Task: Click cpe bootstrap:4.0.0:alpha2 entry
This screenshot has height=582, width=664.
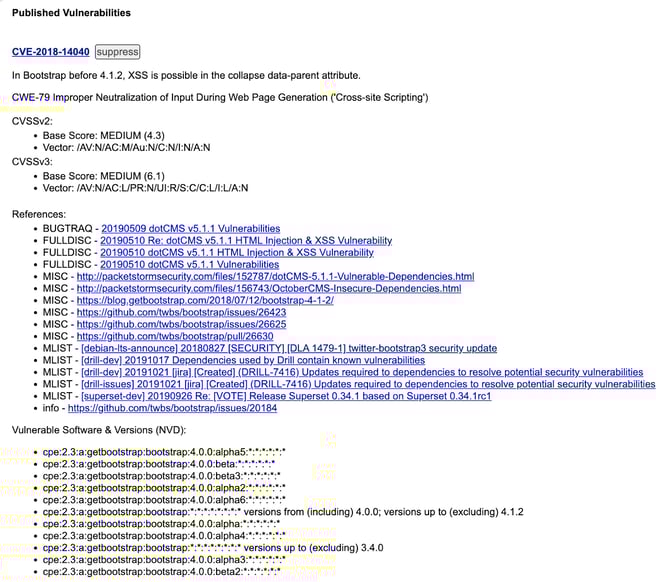Action: click(164, 488)
